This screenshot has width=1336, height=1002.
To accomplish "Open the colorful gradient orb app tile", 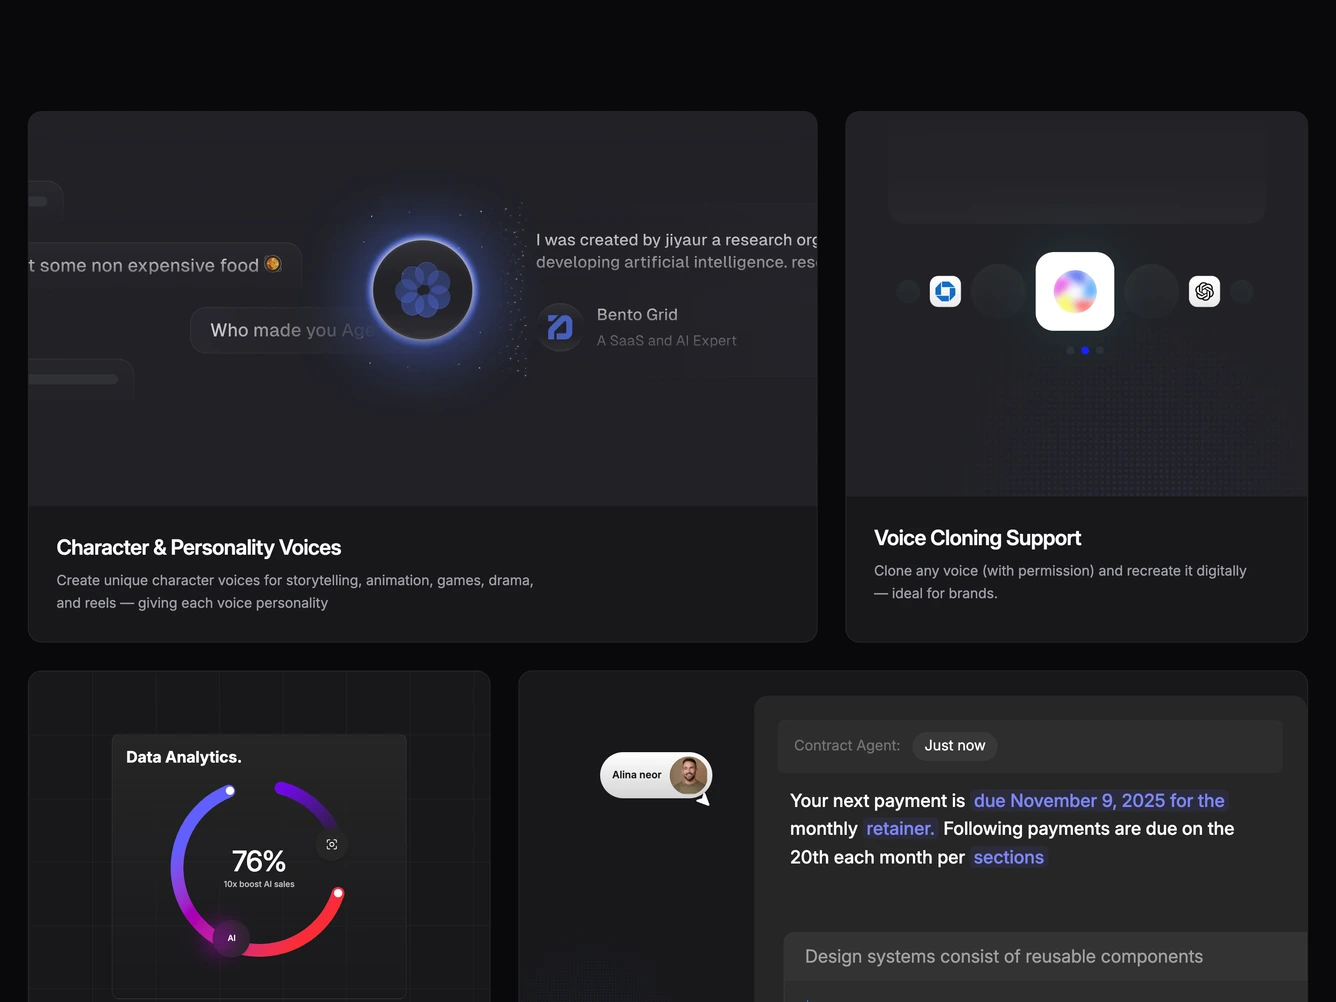I will coord(1075,291).
